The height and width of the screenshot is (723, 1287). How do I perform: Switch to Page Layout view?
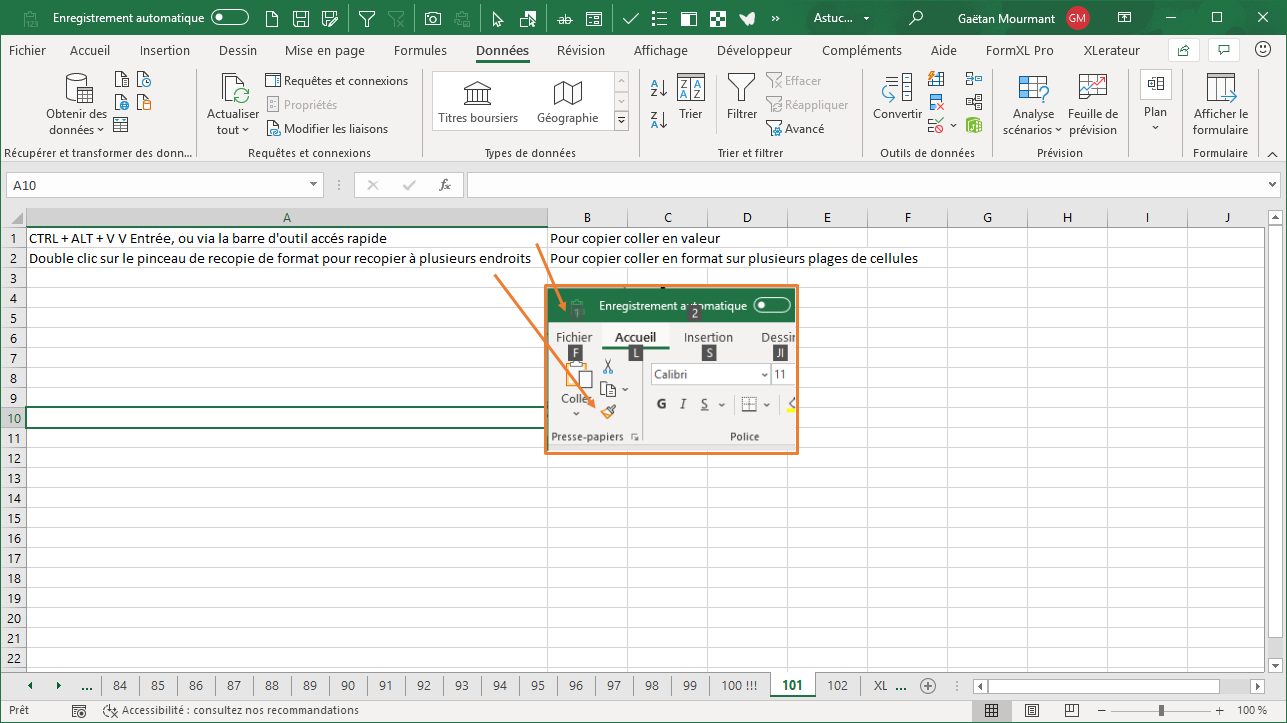click(x=1030, y=711)
